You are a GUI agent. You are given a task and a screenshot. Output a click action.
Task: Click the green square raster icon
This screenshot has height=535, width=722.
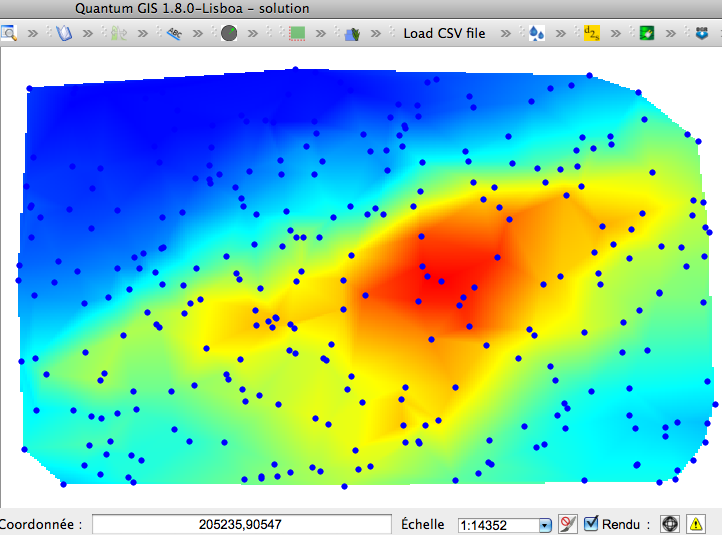[x=297, y=33]
